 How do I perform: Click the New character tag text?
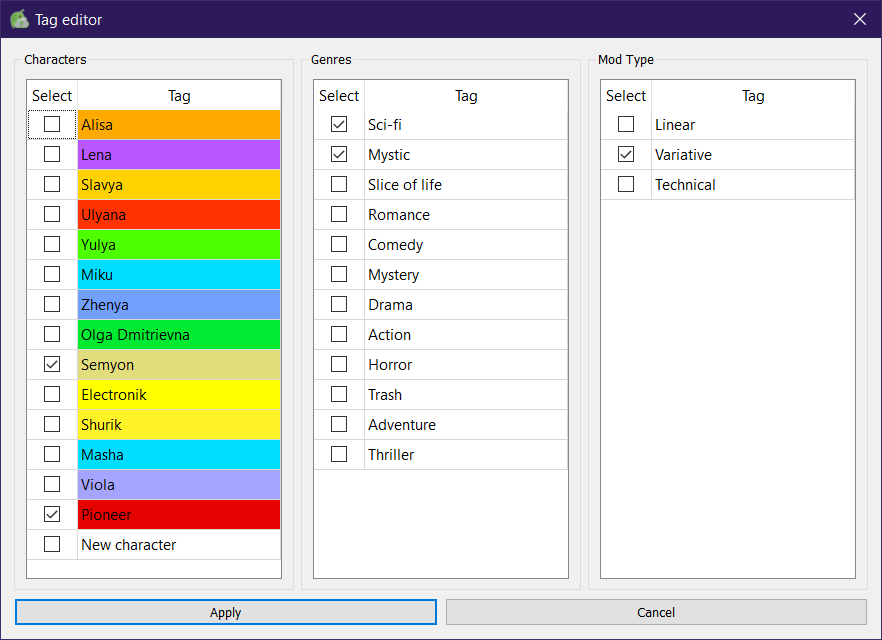[x=129, y=544]
